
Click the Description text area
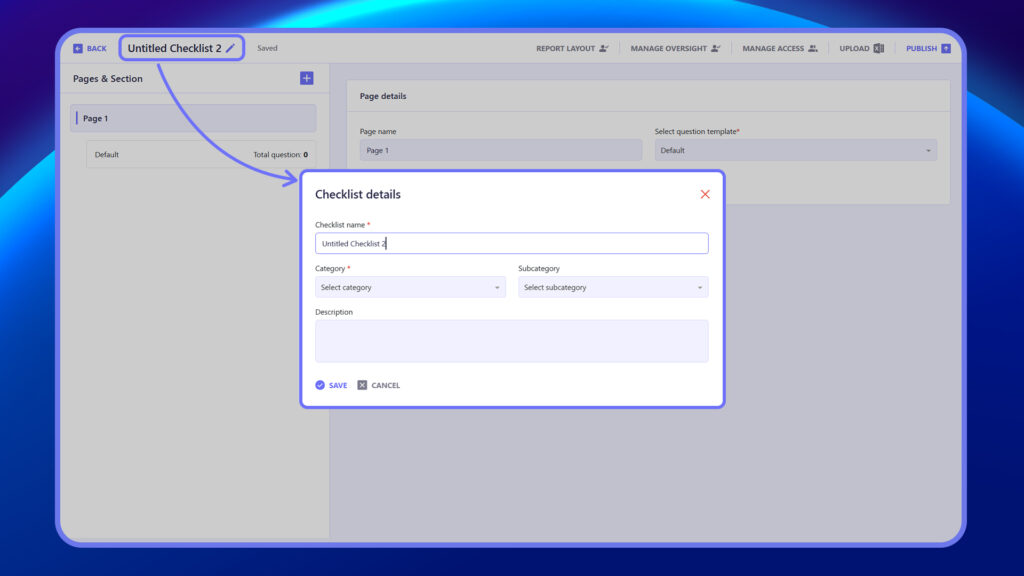511,341
